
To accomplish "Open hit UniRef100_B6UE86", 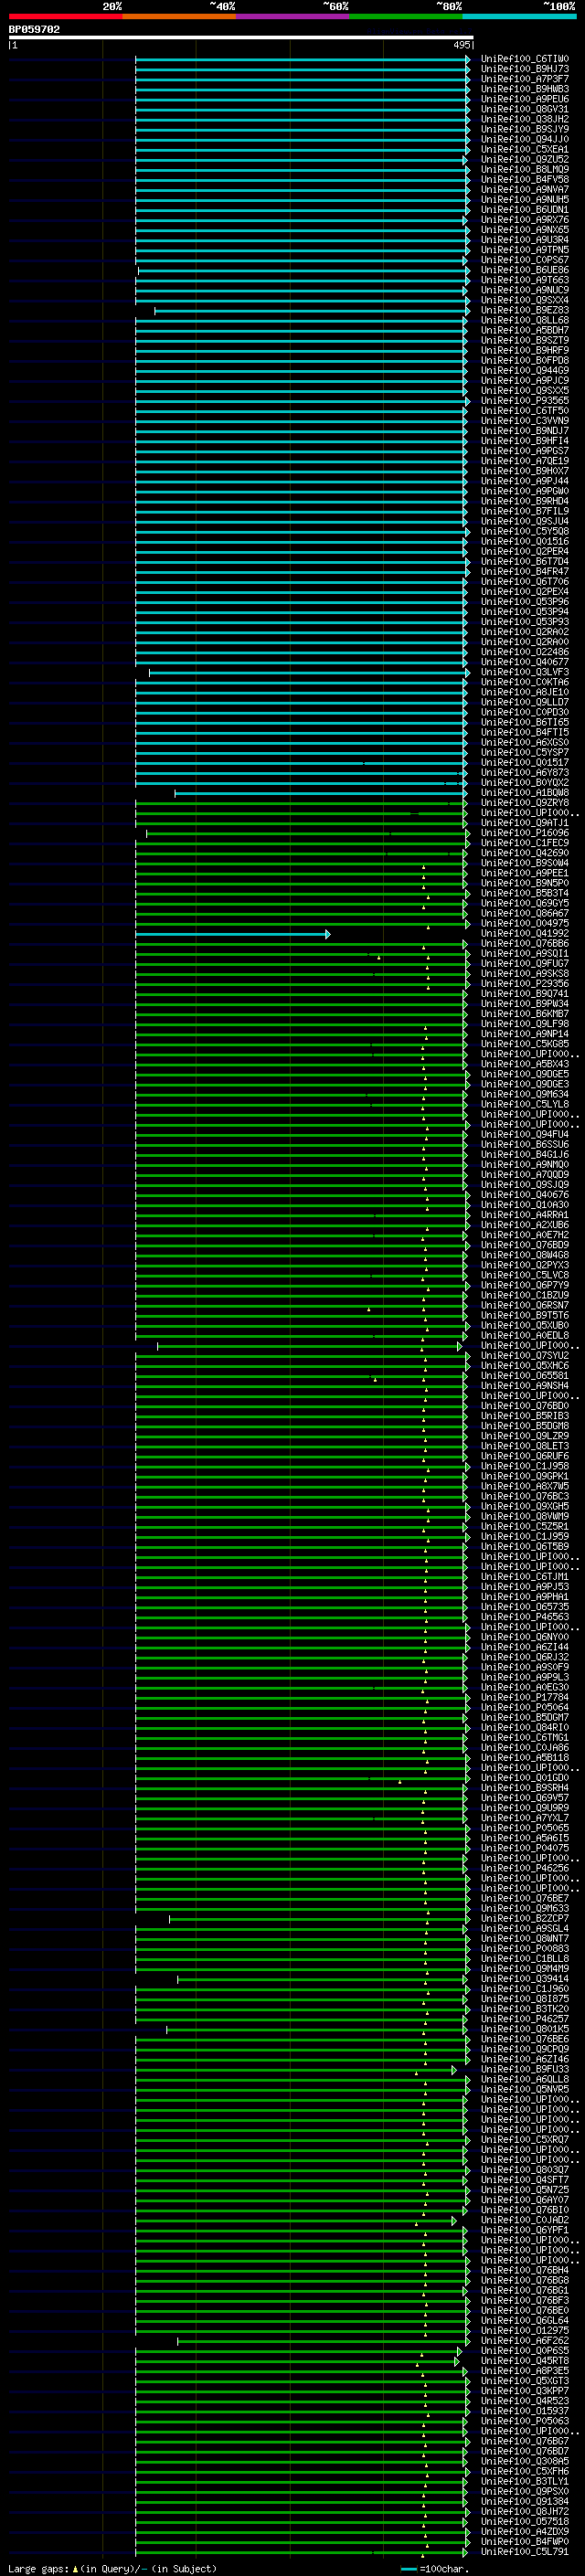I will pos(525,270).
